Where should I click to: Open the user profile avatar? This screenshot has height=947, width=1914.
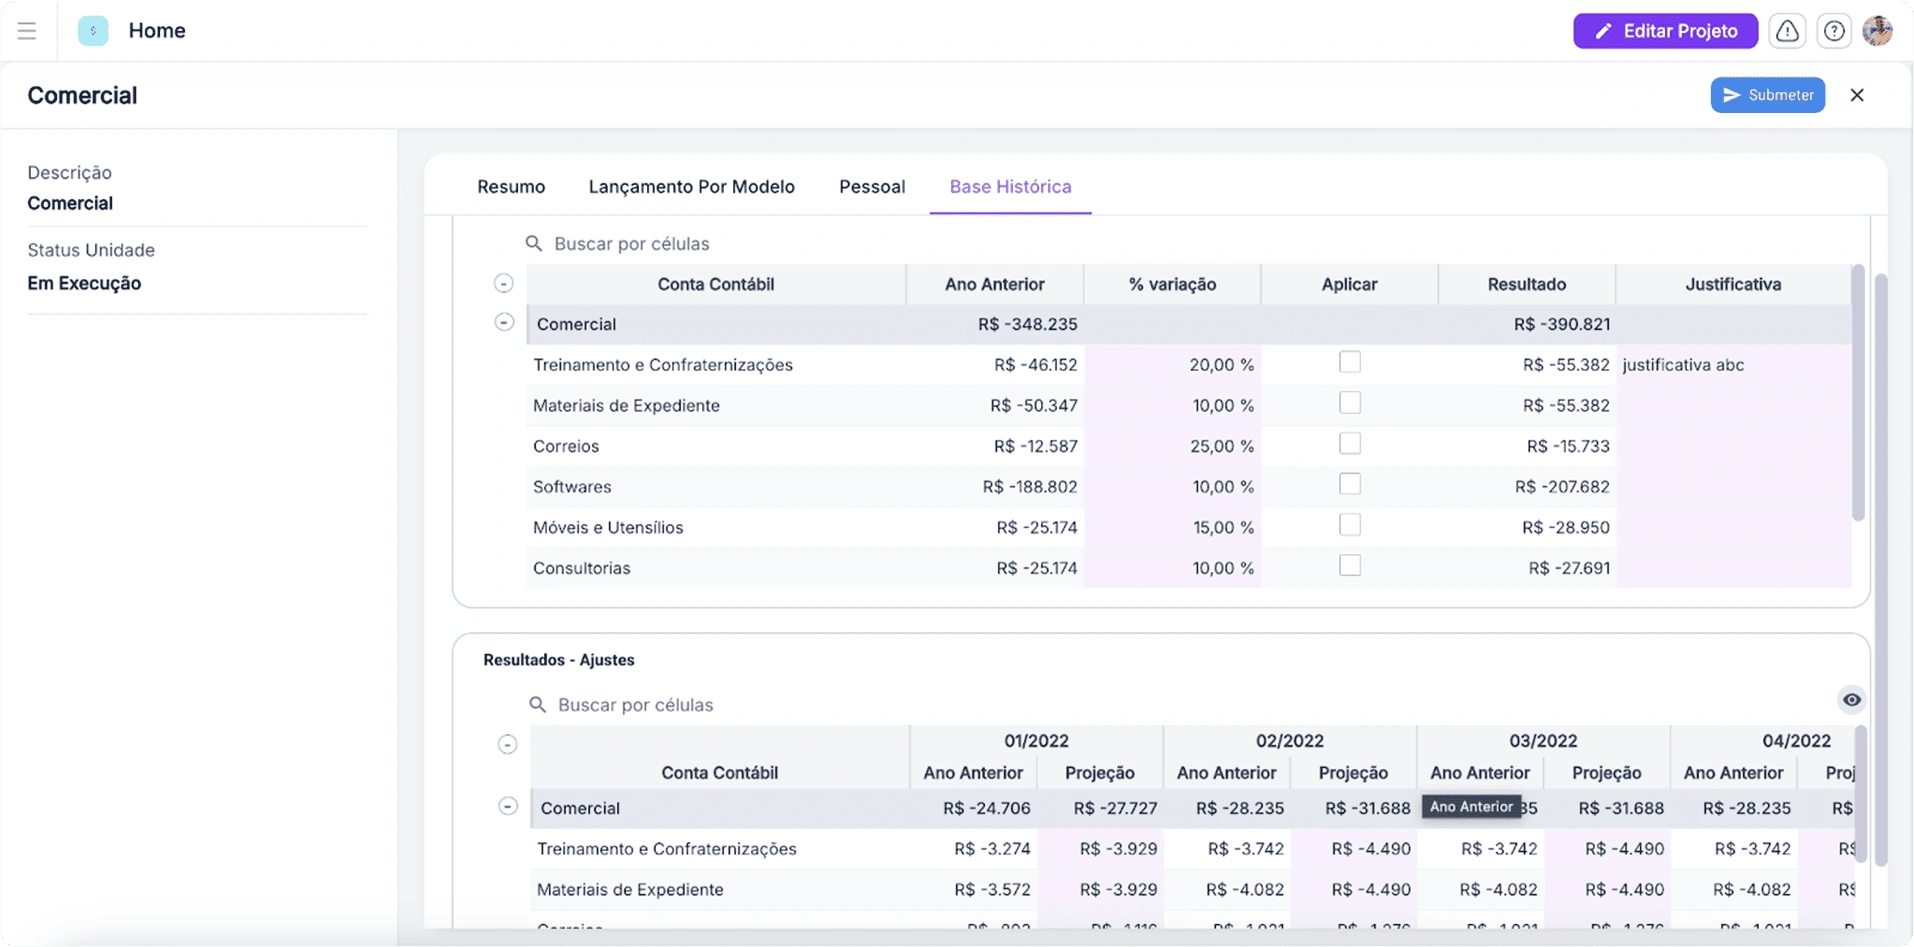pyautogui.click(x=1877, y=31)
